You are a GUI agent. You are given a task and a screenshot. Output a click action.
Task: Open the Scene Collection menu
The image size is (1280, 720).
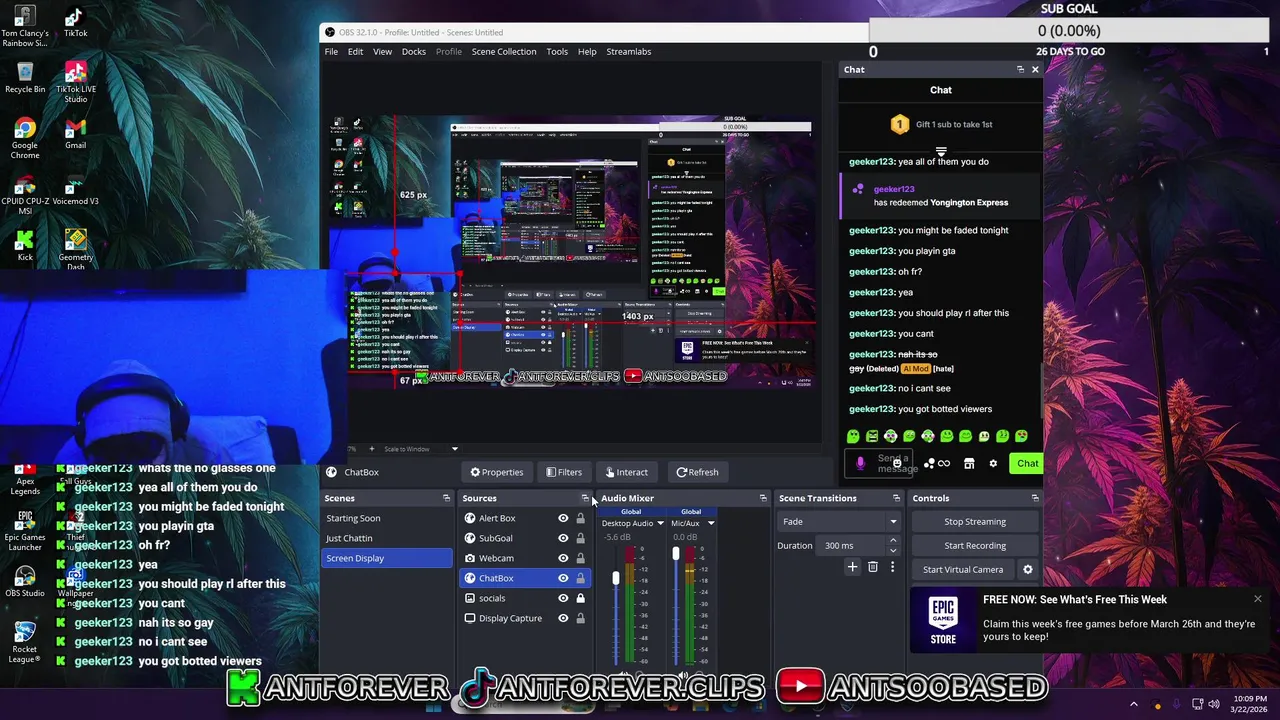(x=504, y=51)
